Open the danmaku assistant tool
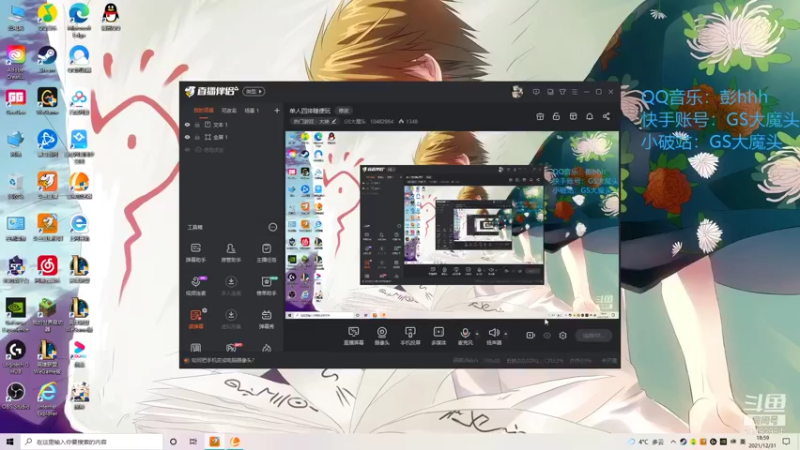The width and height of the screenshot is (800, 450). (x=195, y=253)
